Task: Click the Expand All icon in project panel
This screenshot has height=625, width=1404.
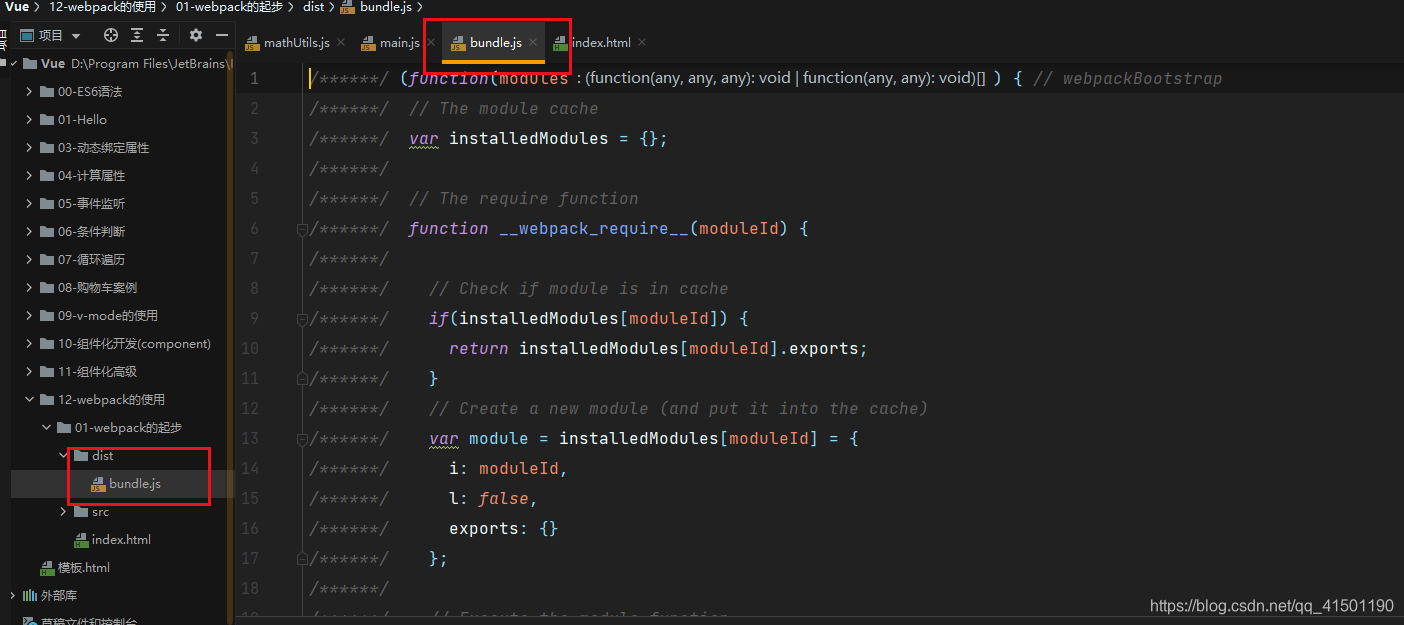Action: click(x=137, y=35)
